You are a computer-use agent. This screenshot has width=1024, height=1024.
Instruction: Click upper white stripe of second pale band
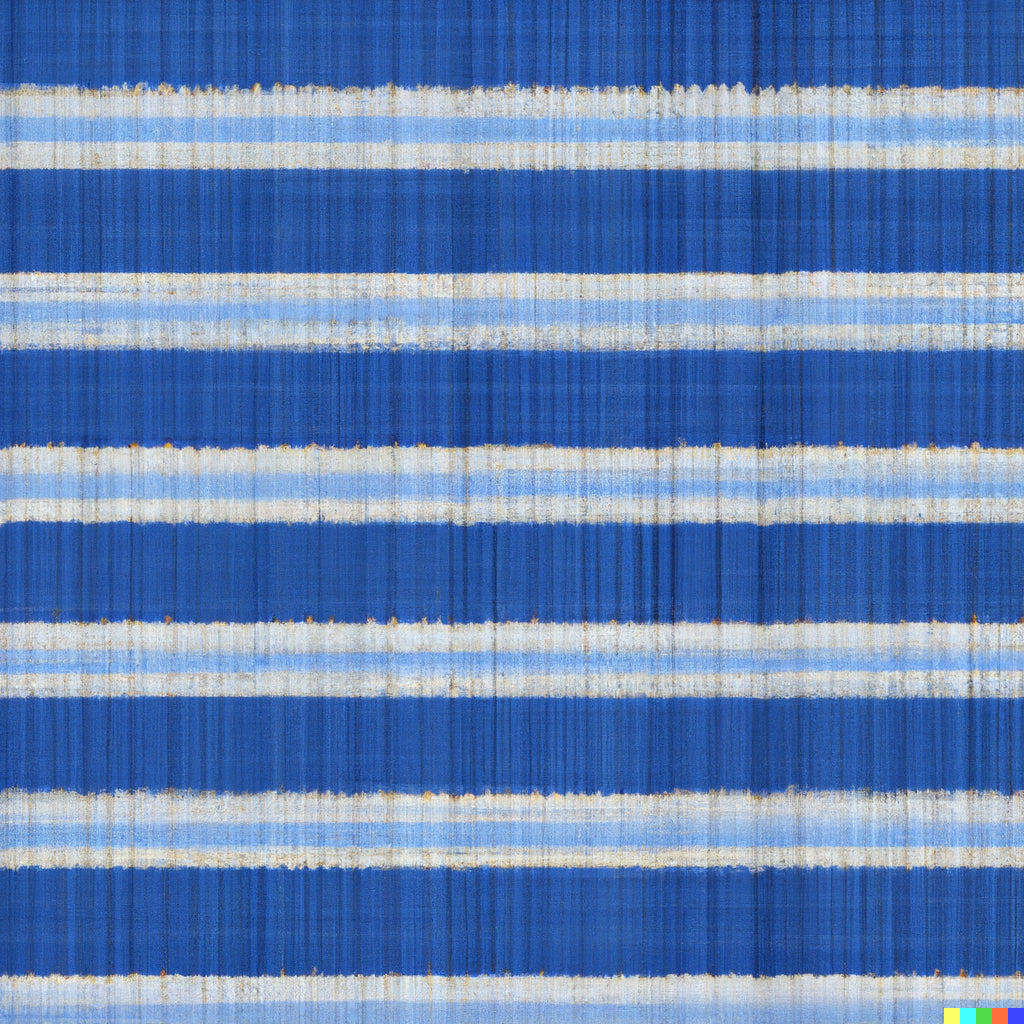[x=512, y=287]
